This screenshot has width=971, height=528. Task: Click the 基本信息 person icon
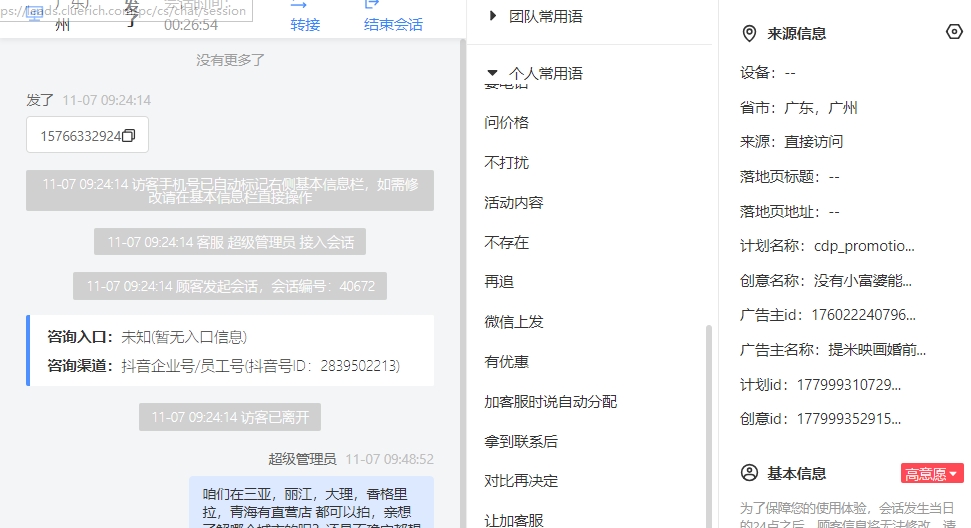(749, 474)
